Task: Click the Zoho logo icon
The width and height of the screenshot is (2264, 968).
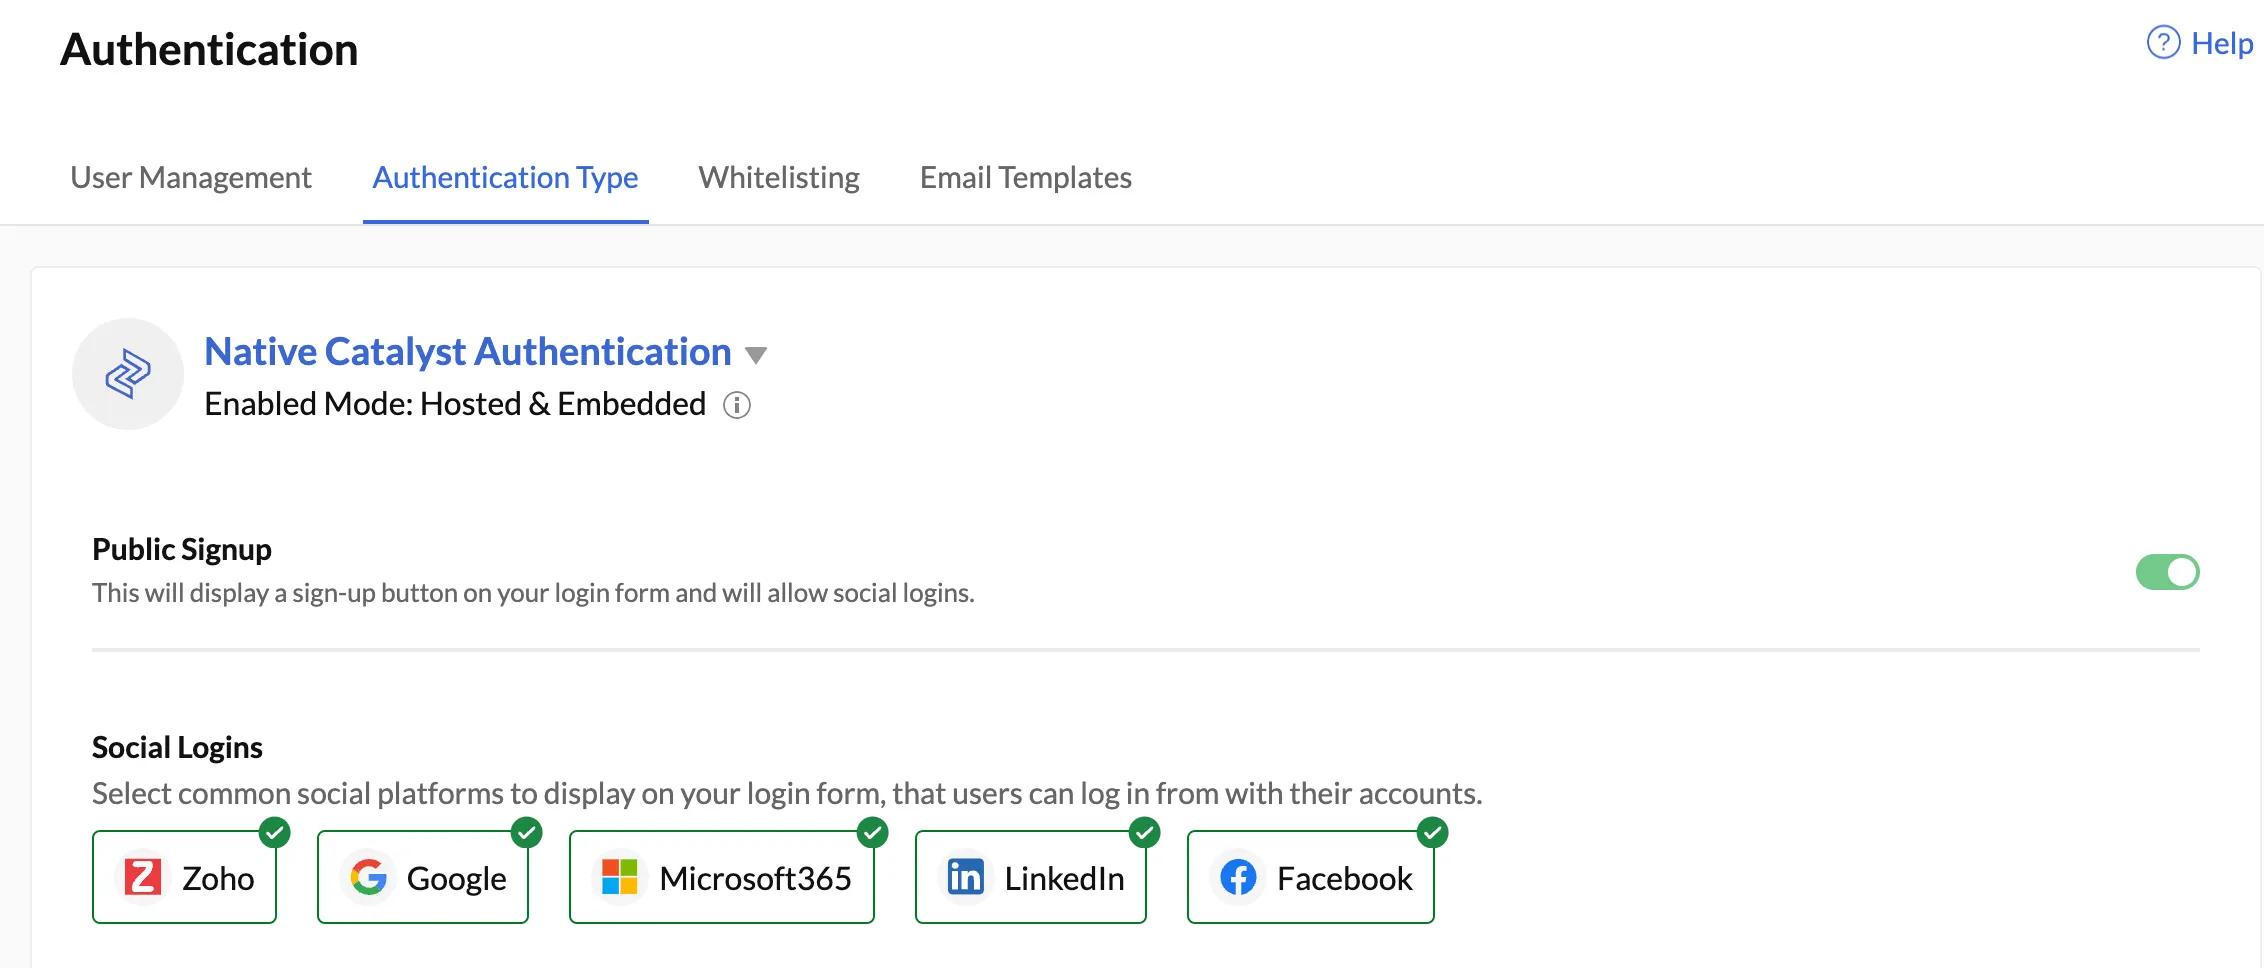Action: [x=143, y=877]
